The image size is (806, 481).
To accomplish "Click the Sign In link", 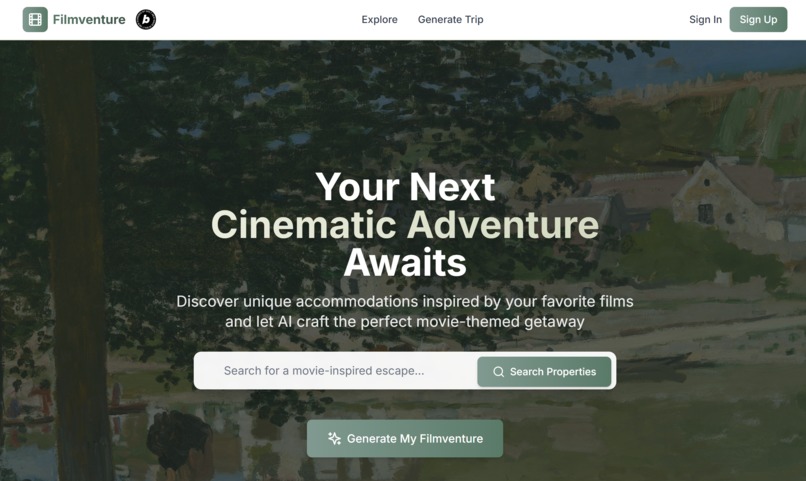I will pyautogui.click(x=705, y=20).
